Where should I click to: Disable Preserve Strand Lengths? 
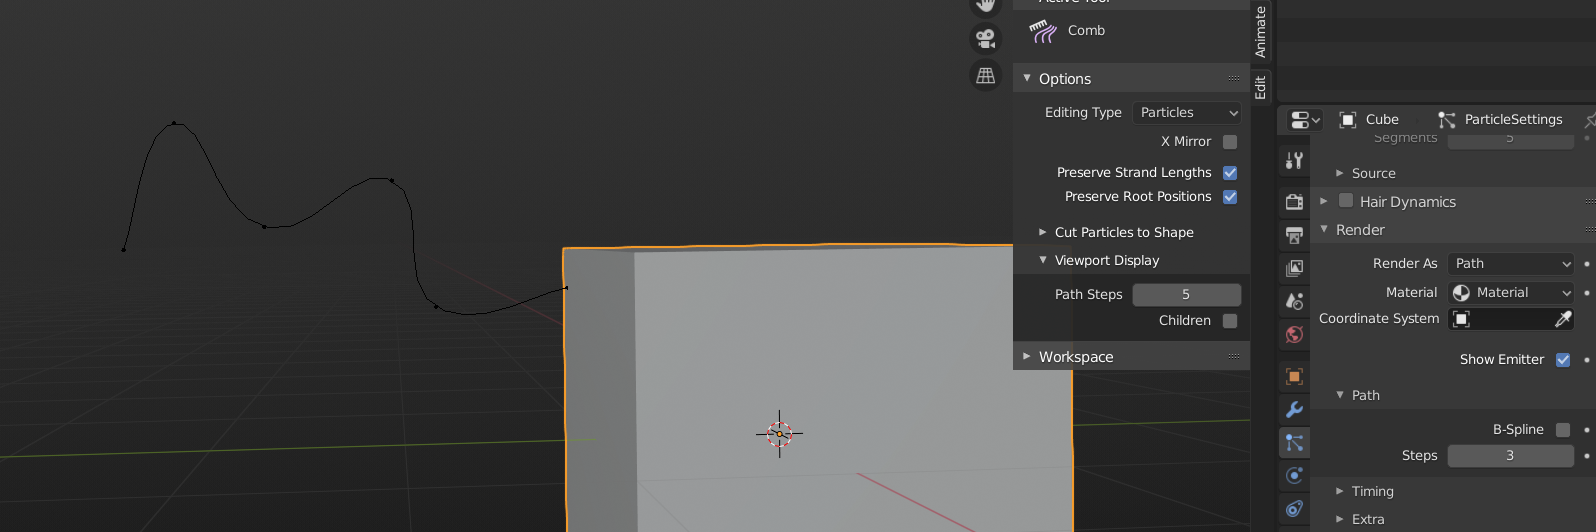(1230, 173)
